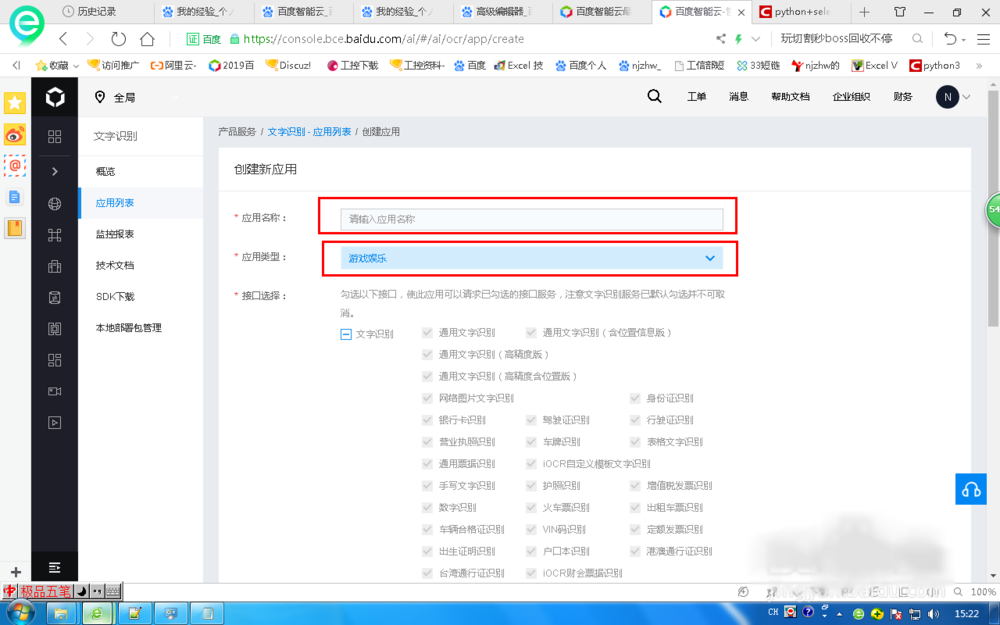Viewport: 1000px width, 625px height.
Task: Toggle 网络图片文字识别 checkbox
Action: click(427, 398)
